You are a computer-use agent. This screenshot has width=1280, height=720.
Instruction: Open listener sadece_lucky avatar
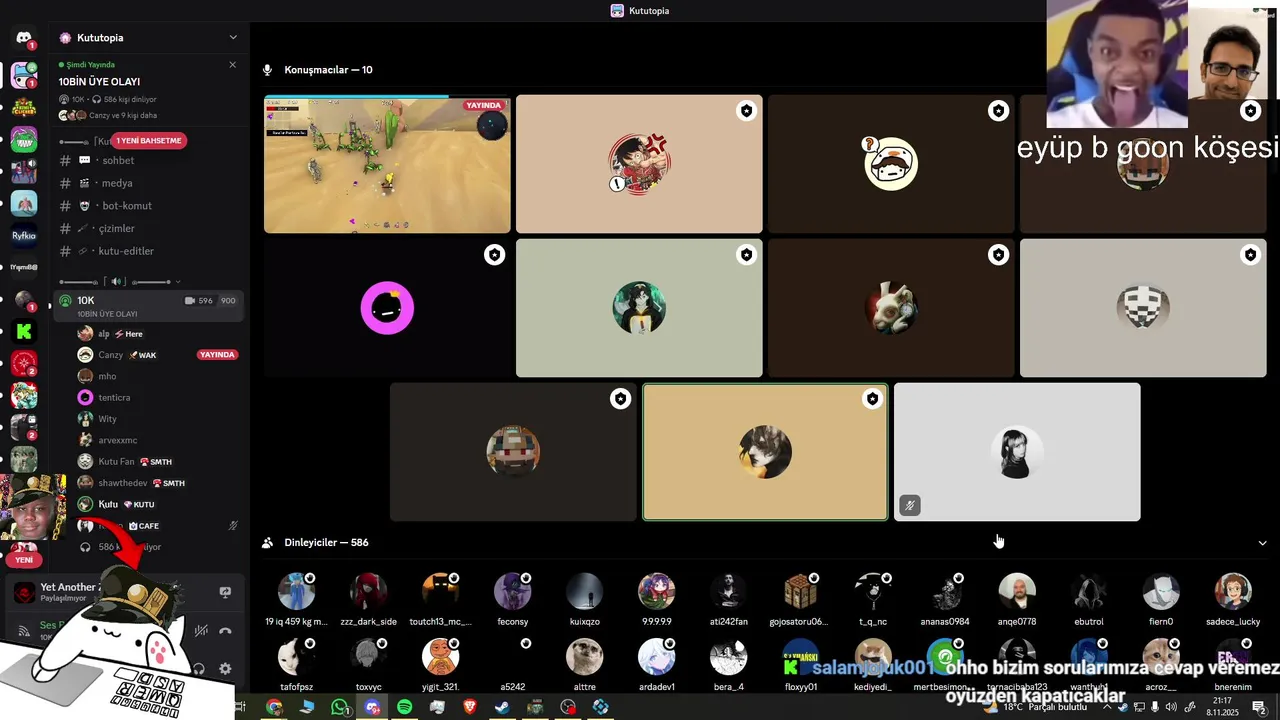tap(1233, 592)
